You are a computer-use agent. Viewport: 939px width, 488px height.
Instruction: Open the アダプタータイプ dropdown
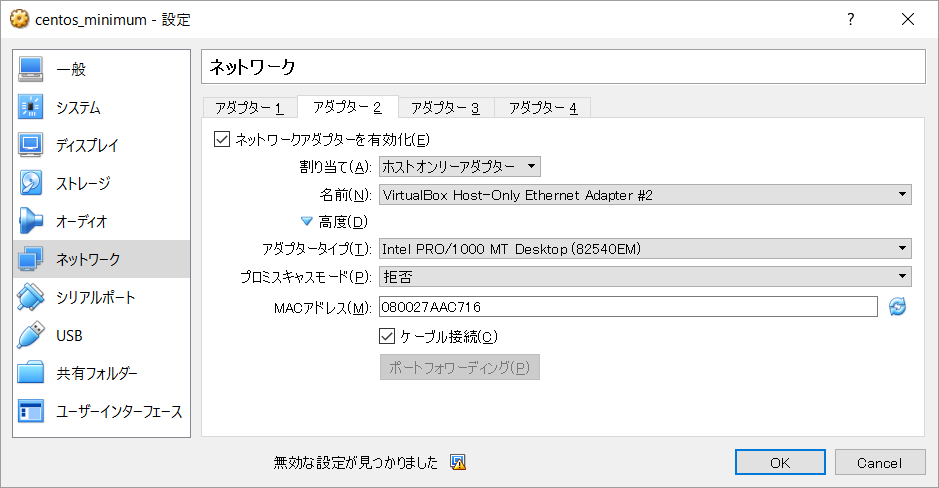(x=645, y=248)
